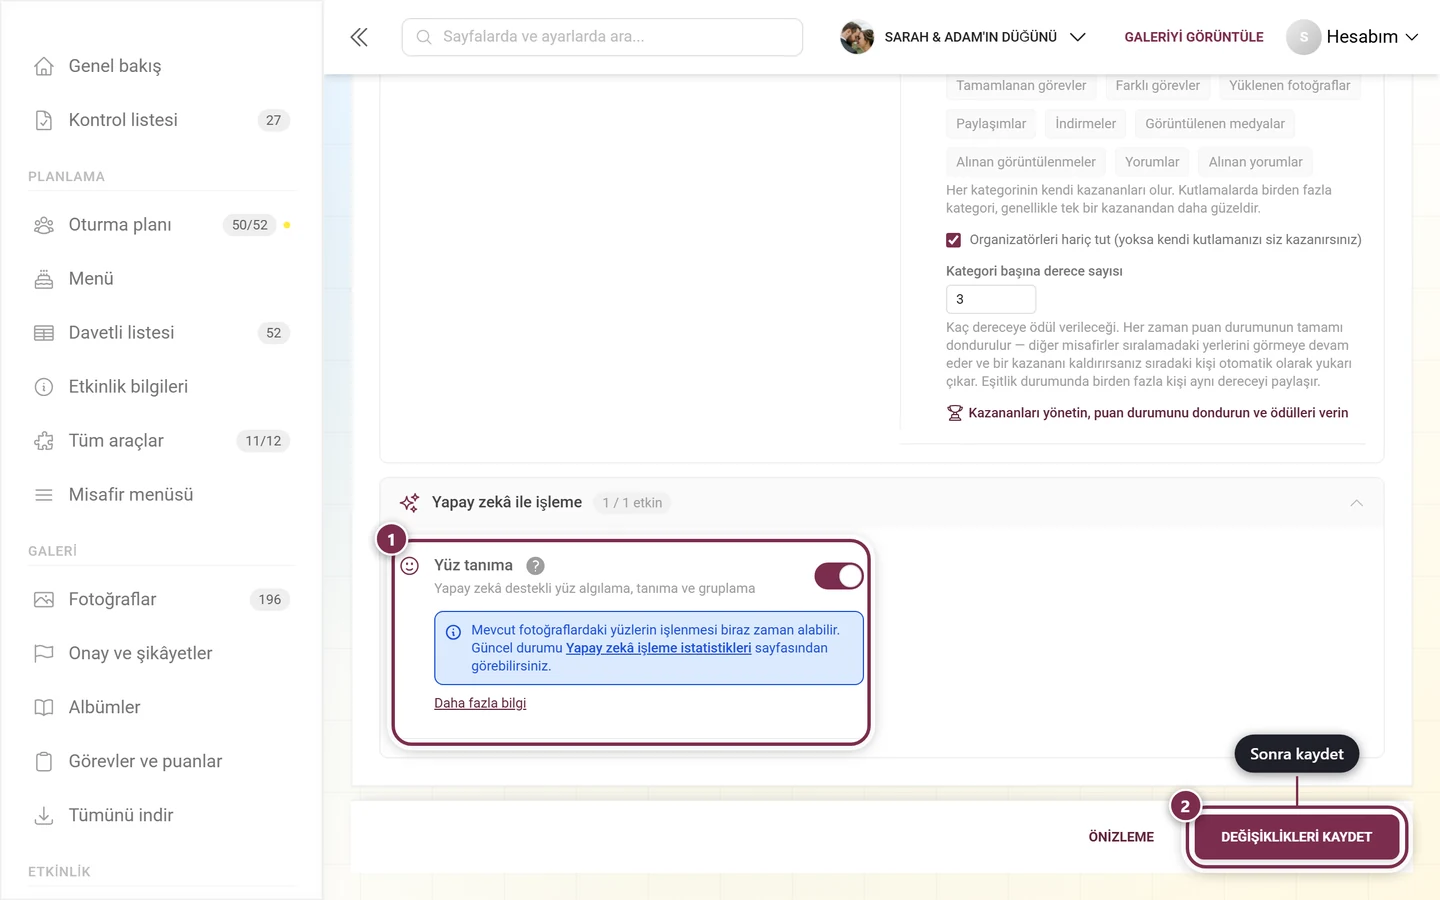Viewport: 1440px width, 900px height.
Task: Follow the Yapay zekâ işleme istatistikleri link
Action: click(x=658, y=648)
